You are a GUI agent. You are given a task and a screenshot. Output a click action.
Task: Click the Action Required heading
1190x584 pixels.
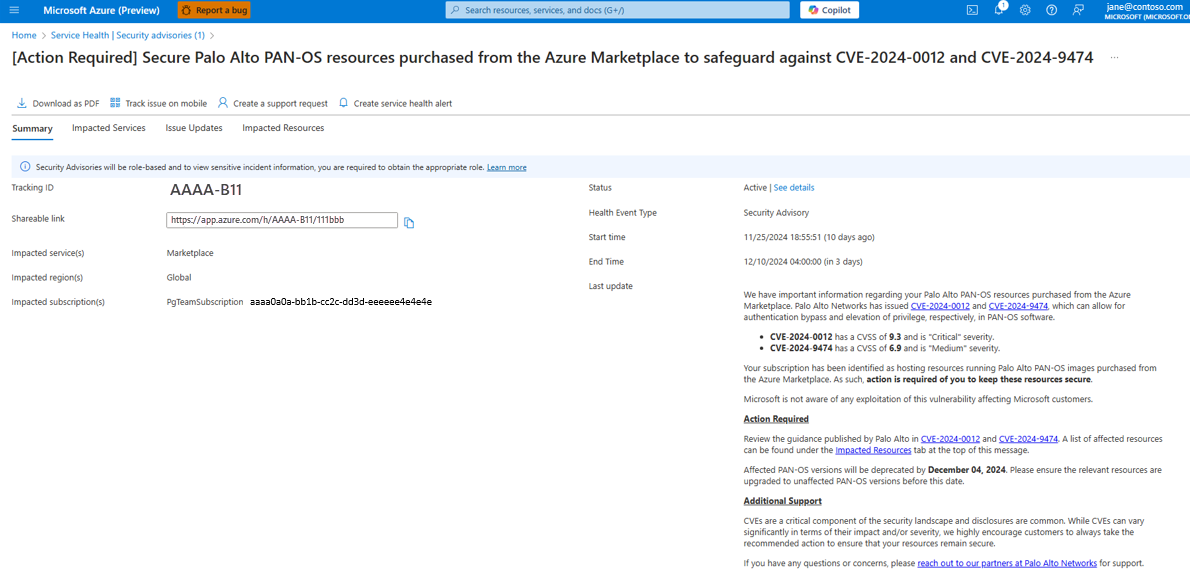point(776,419)
